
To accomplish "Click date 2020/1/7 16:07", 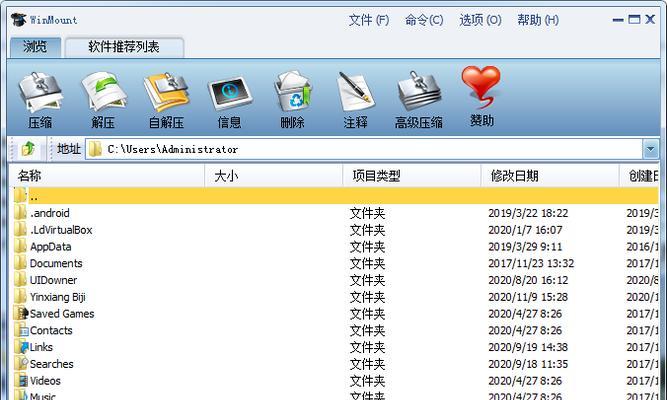I will [x=525, y=230].
